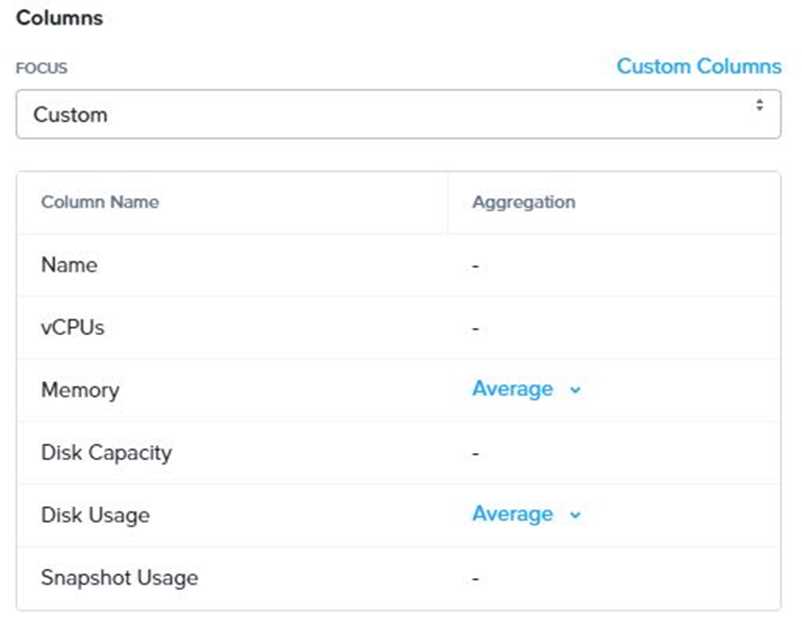The width and height of the screenshot is (802, 638).
Task: Select the Disk Usage column name
Action: (x=95, y=515)
